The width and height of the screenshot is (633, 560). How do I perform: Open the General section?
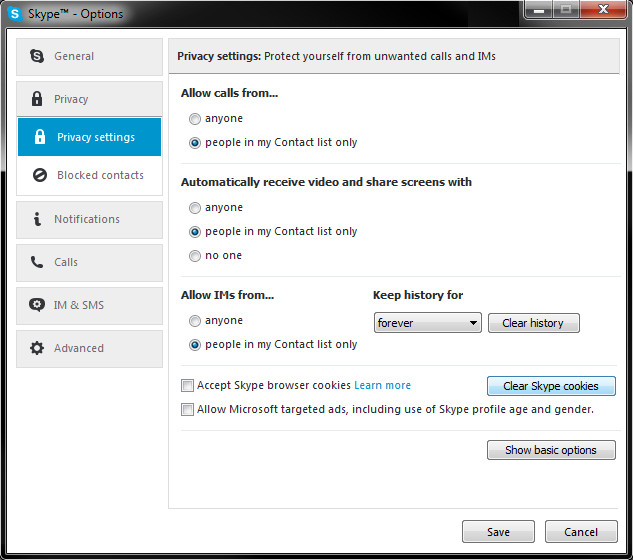89,57
